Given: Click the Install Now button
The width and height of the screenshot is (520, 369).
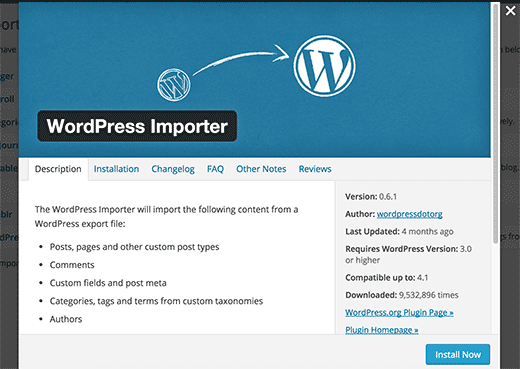Looking at the screenshot, I should [x=458, y=354].
